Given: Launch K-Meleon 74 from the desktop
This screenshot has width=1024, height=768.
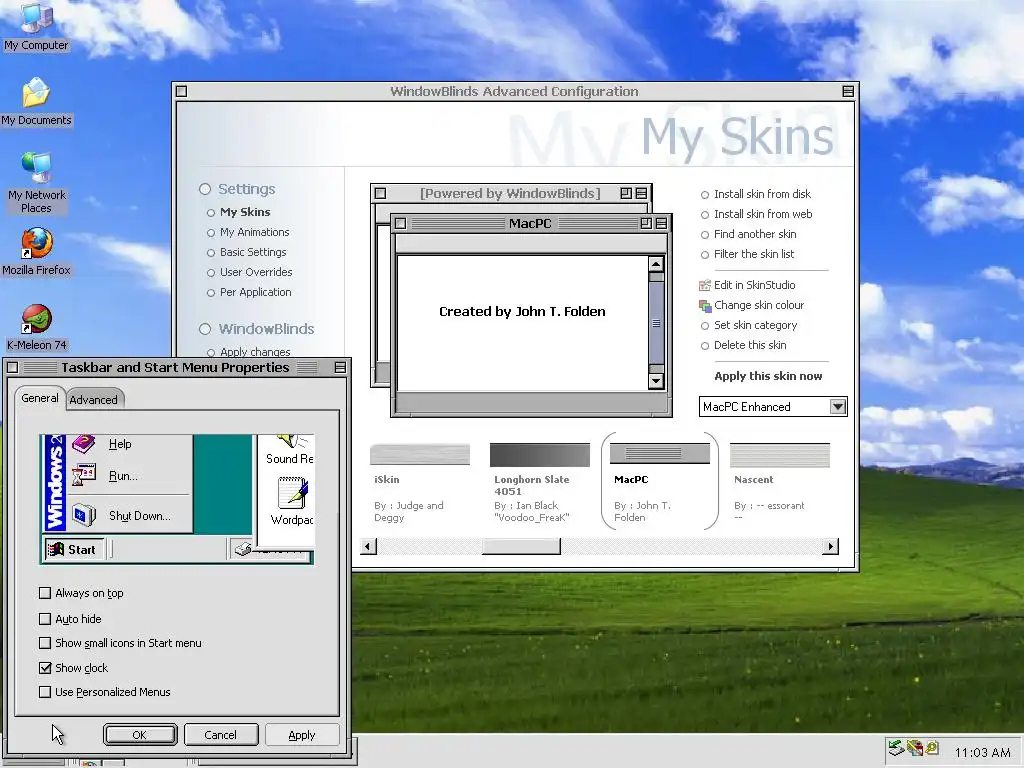Looking at the screenshot, I should [37, 327].
